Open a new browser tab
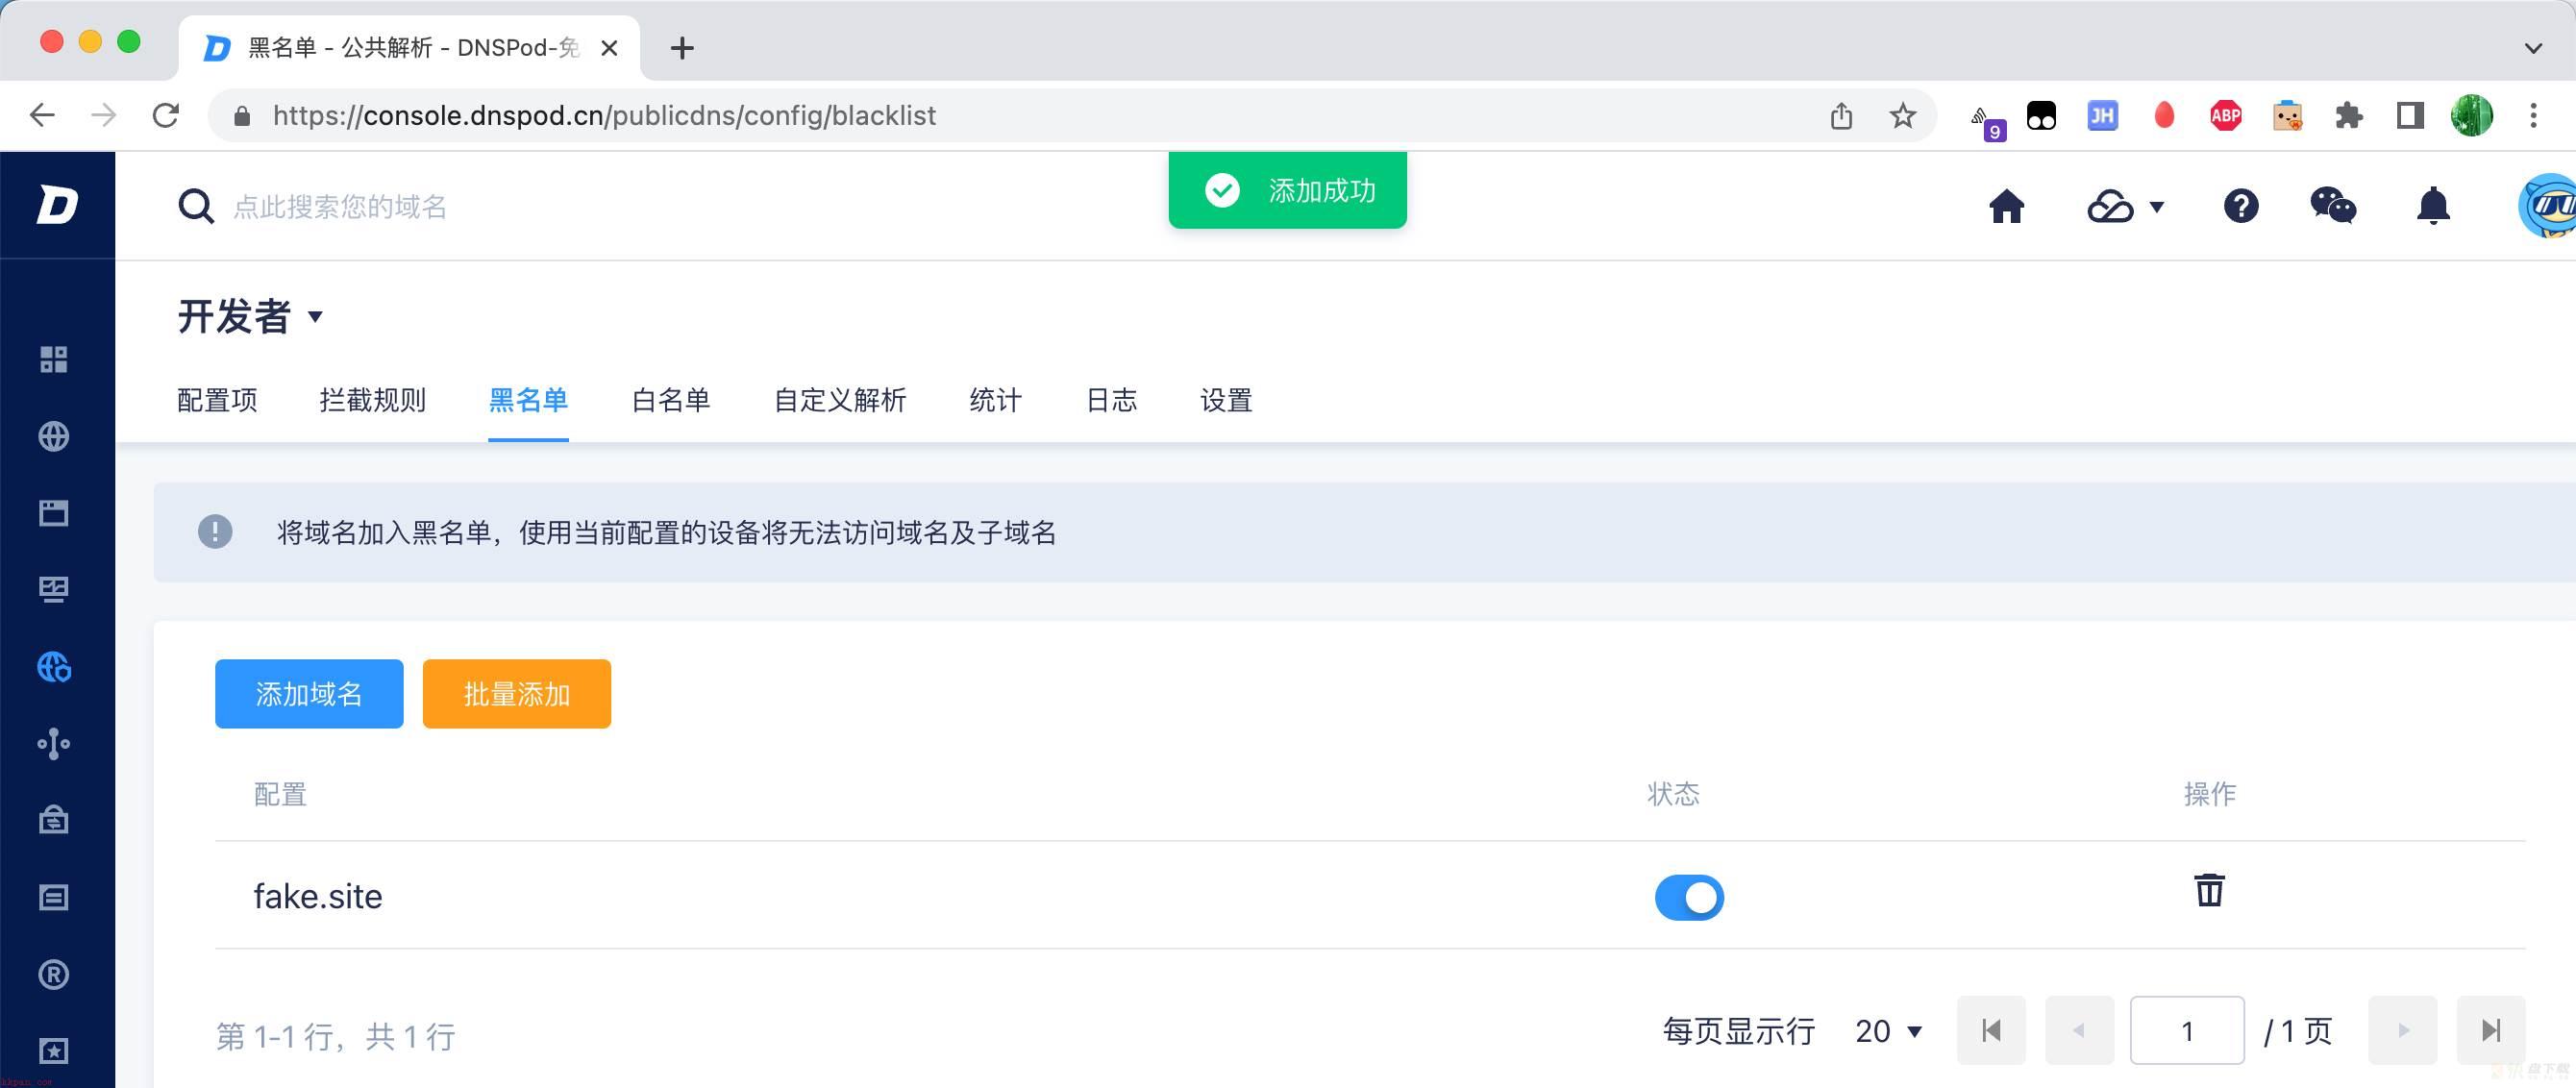Screen dimensions: 2576x1088 [682, 47]
